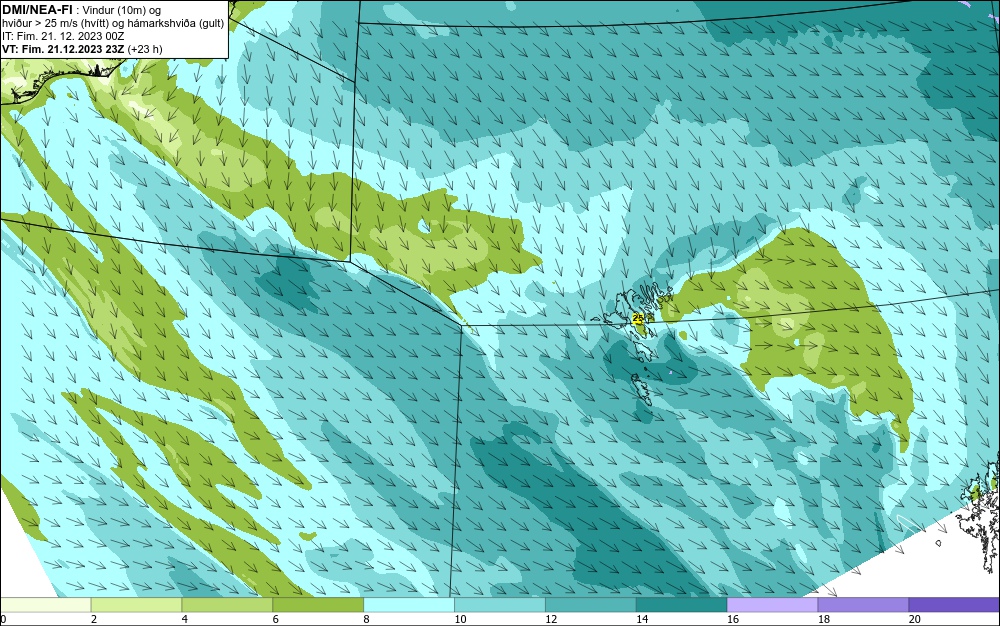Click the legend scale value 16
Screen dimensions: 1000x626
[x=733, y=619]
